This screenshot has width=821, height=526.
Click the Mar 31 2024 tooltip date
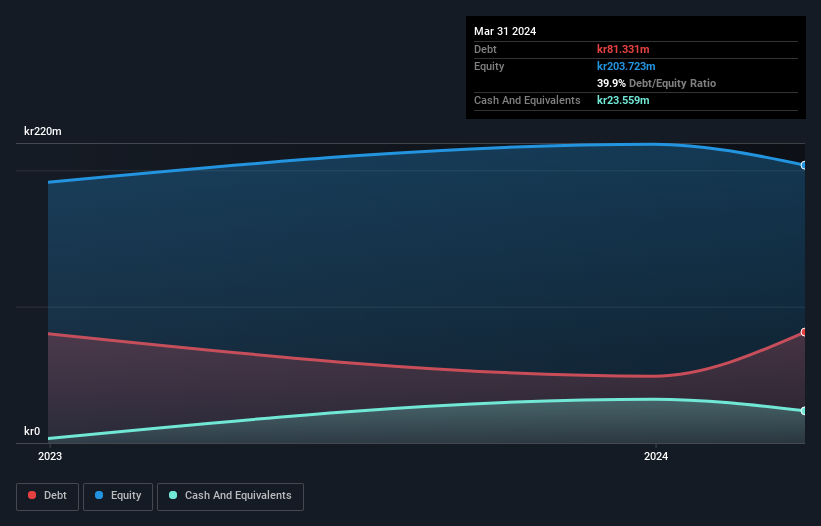[x=505, y=31]
